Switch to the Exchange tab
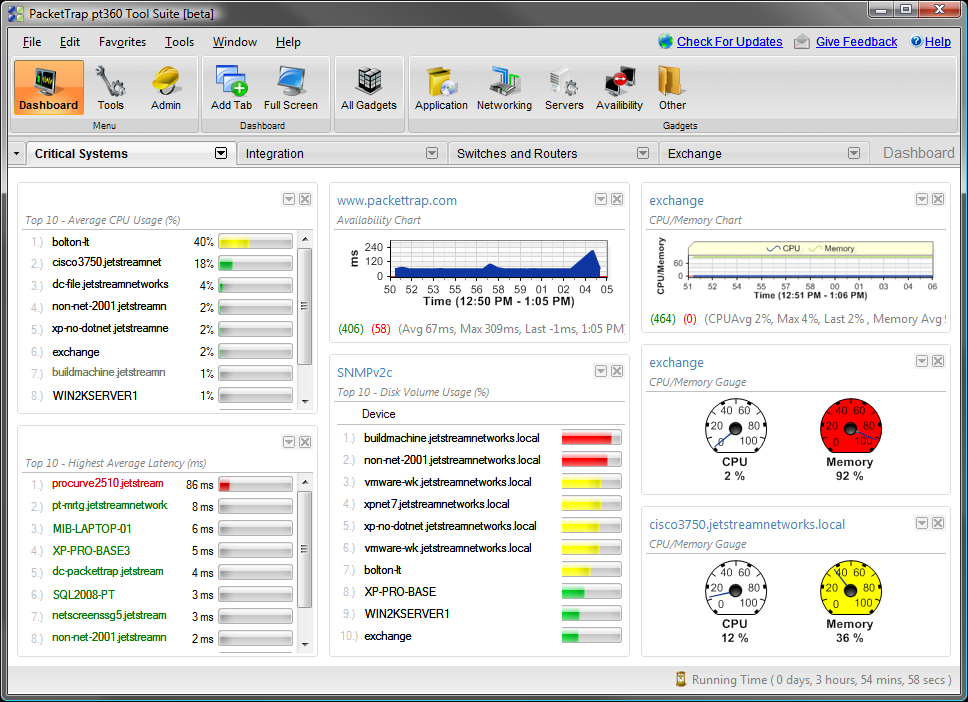 click(764, 154)
